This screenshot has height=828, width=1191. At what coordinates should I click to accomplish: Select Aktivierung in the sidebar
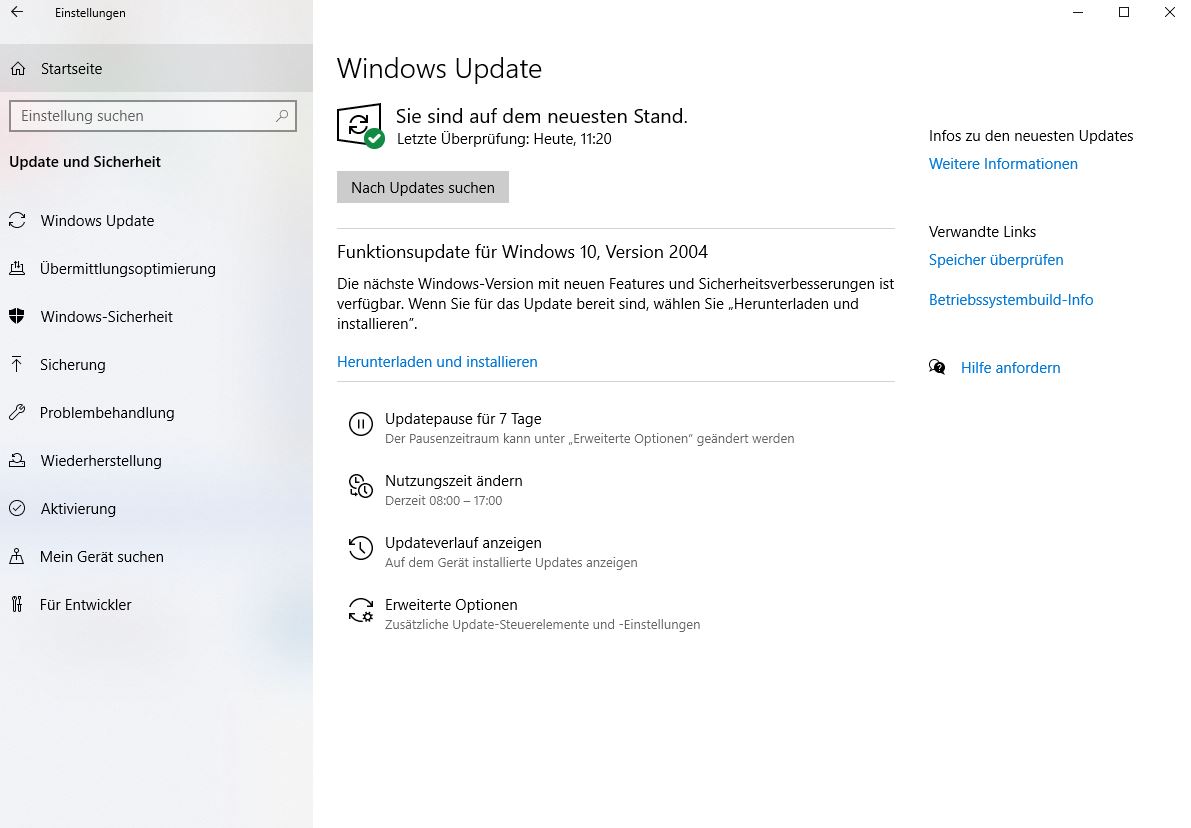pos(156,508)
